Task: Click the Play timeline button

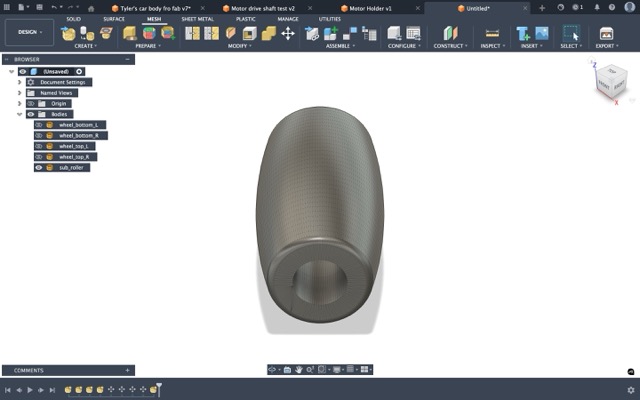Action: (30, 390)
